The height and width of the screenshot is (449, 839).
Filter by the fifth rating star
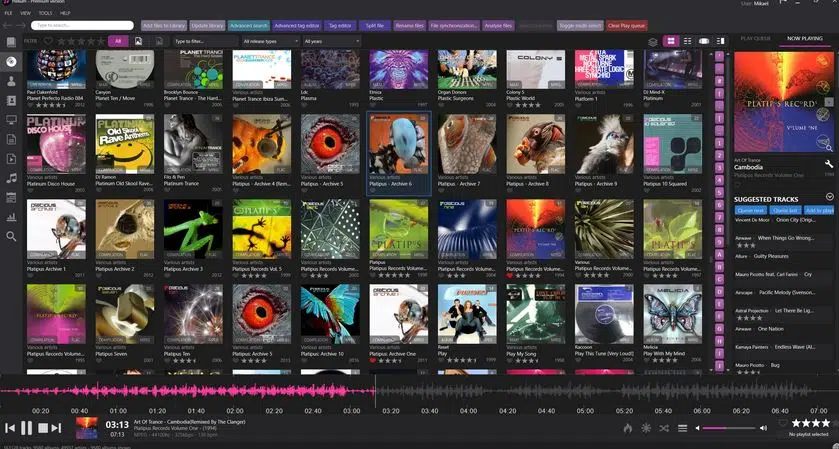100,41
